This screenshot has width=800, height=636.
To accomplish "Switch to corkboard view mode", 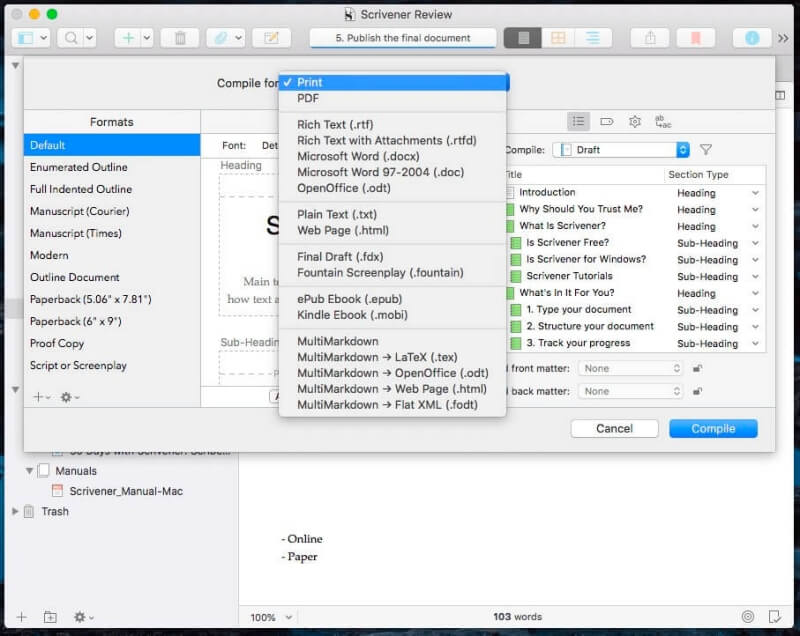I will click(x=557, y=38).
